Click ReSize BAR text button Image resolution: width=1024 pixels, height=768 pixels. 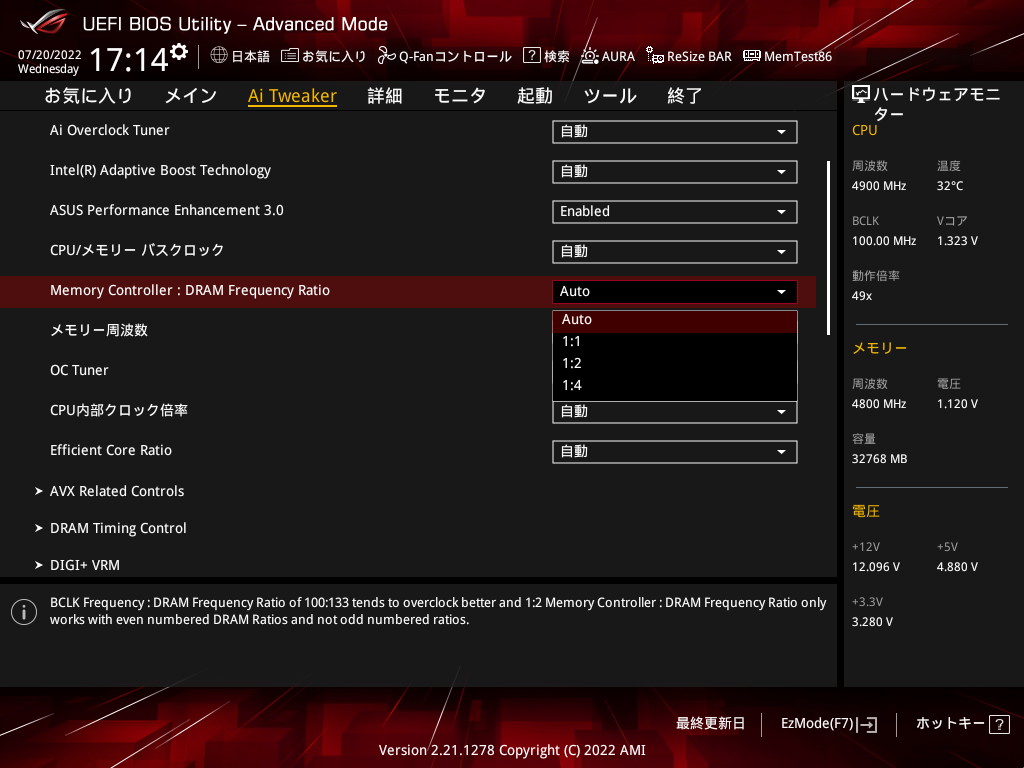coord(699,57)
